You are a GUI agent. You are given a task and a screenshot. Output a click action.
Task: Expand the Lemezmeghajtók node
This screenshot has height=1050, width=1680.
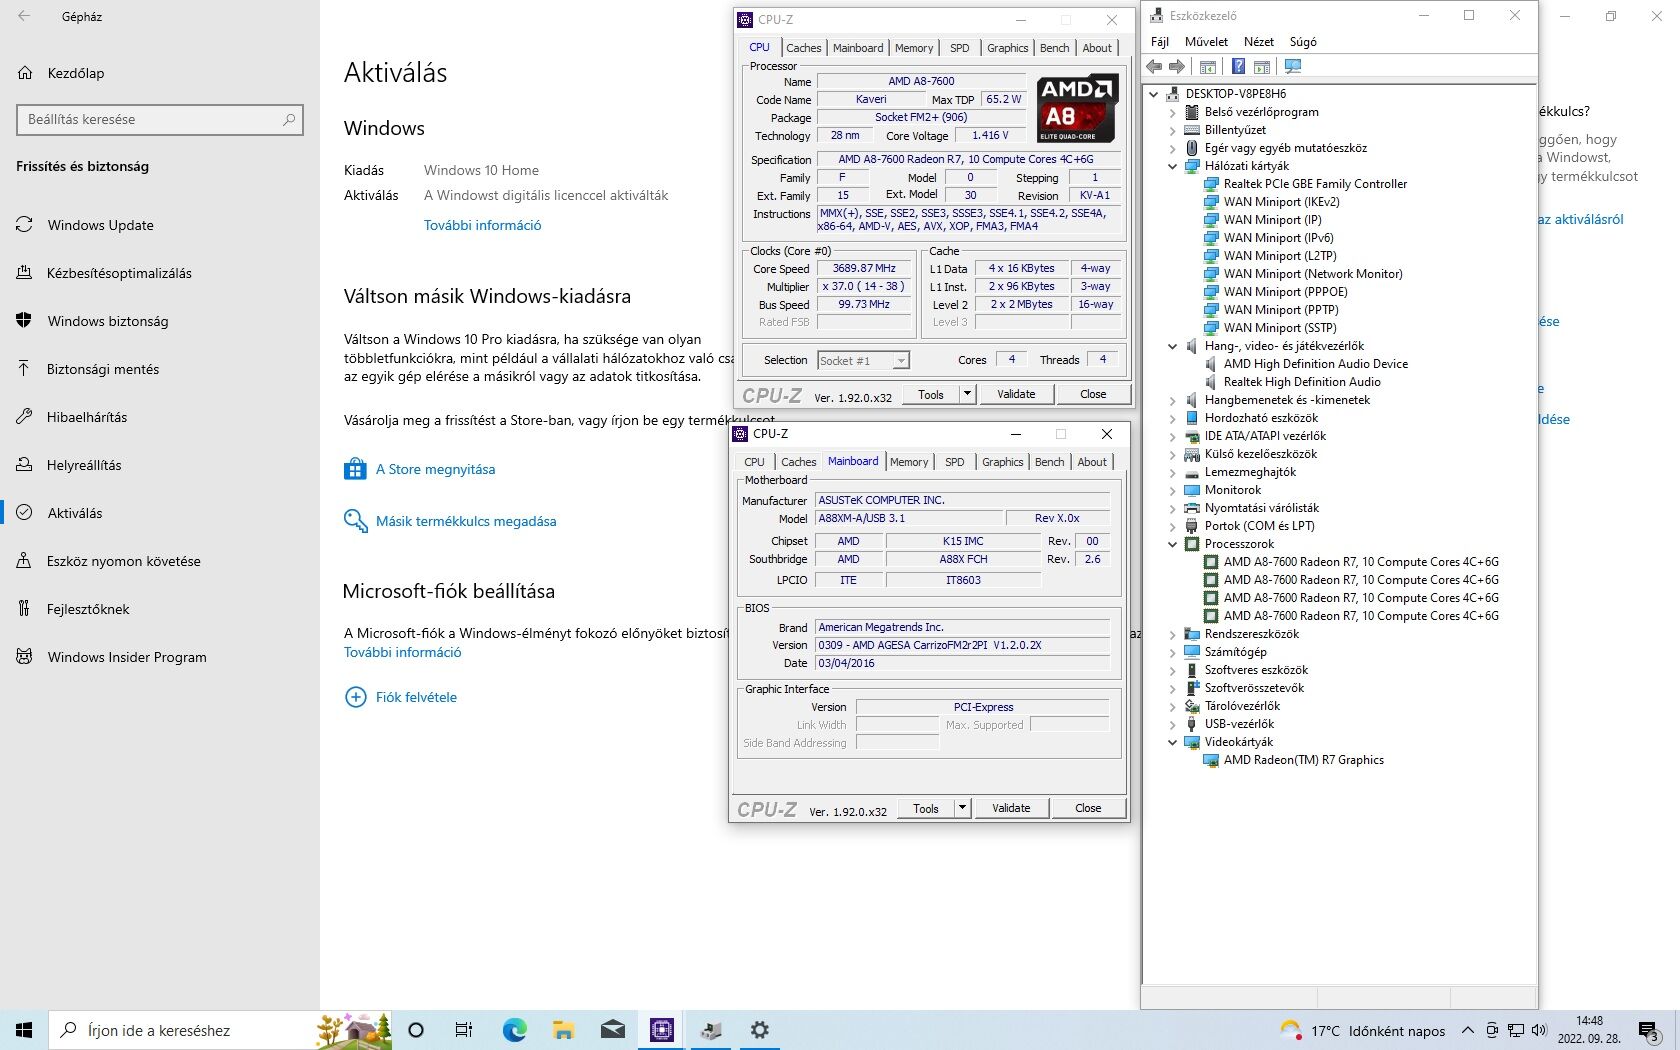tap(1173, 472)
